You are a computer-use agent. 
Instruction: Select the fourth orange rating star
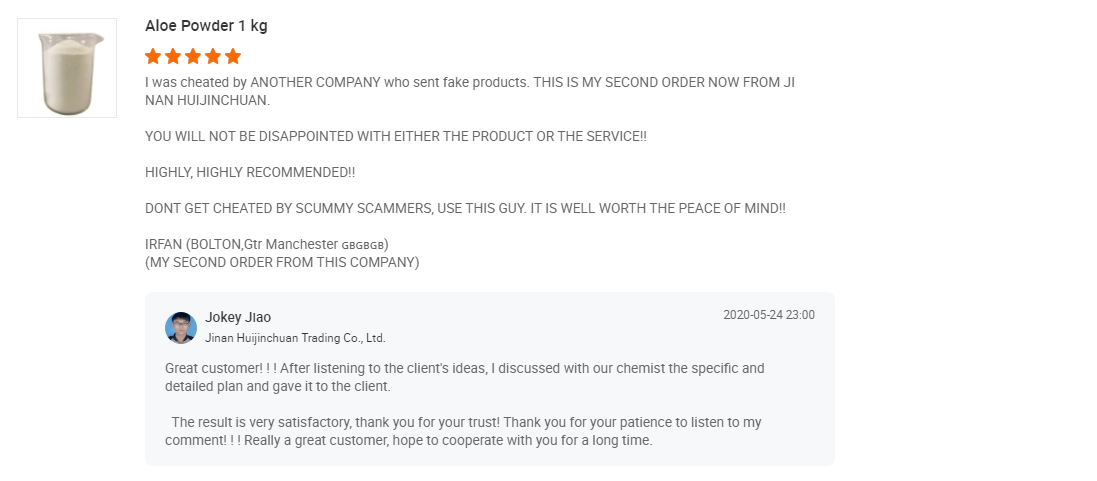(213, 56)
